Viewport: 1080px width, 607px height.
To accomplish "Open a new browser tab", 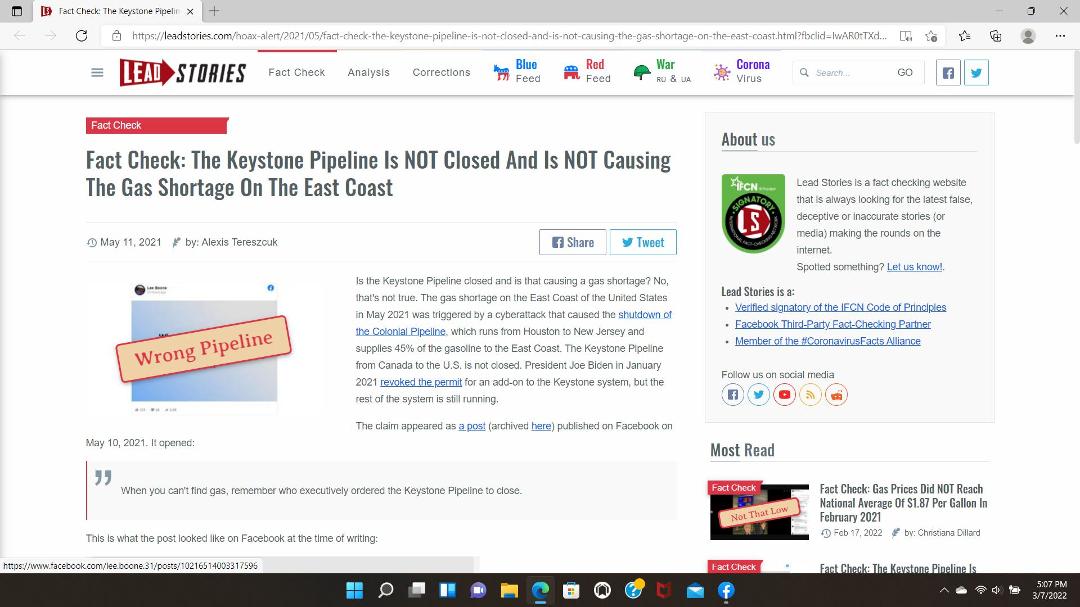I will coord(214,11).
